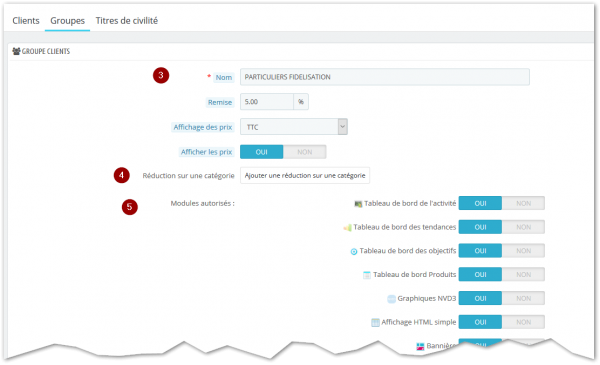Click the Nom text field
This screenshot has width=600, height=365.
tap(385, 77)
